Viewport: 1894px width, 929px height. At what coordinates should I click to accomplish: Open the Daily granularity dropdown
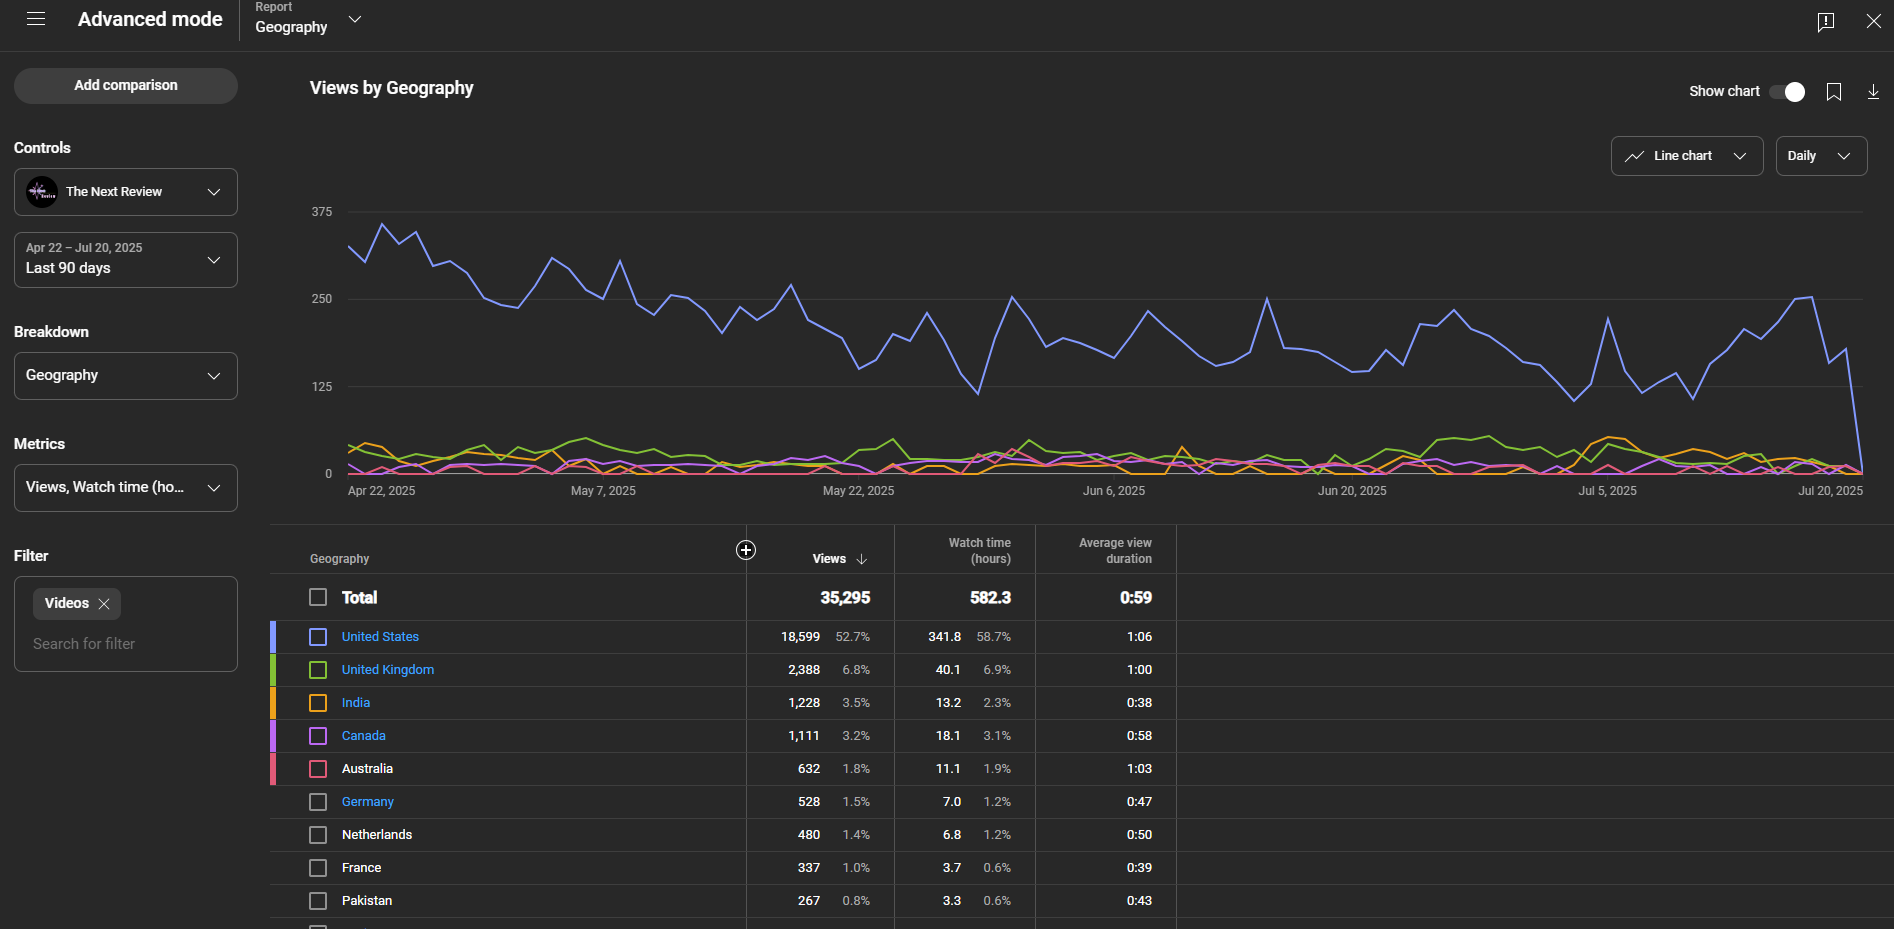(1821, 156)
